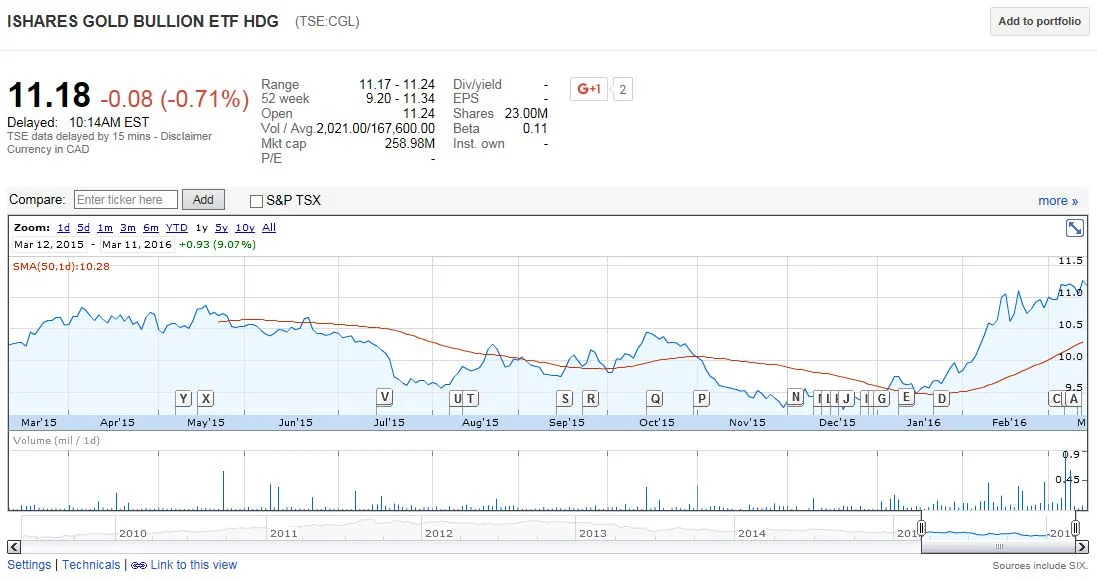Click the left scroll arrow below chart
This screenshot has height=580, width=1097.
[x=14, y=547]
